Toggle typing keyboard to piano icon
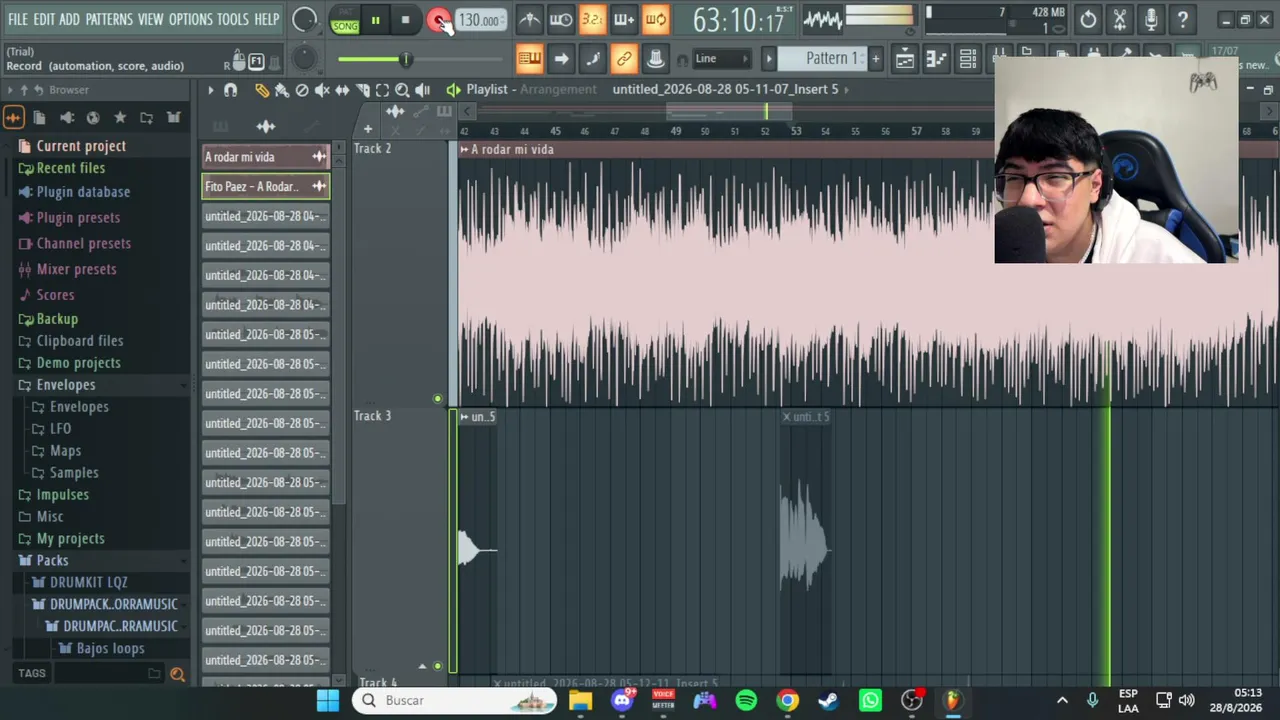 point(529,59)
